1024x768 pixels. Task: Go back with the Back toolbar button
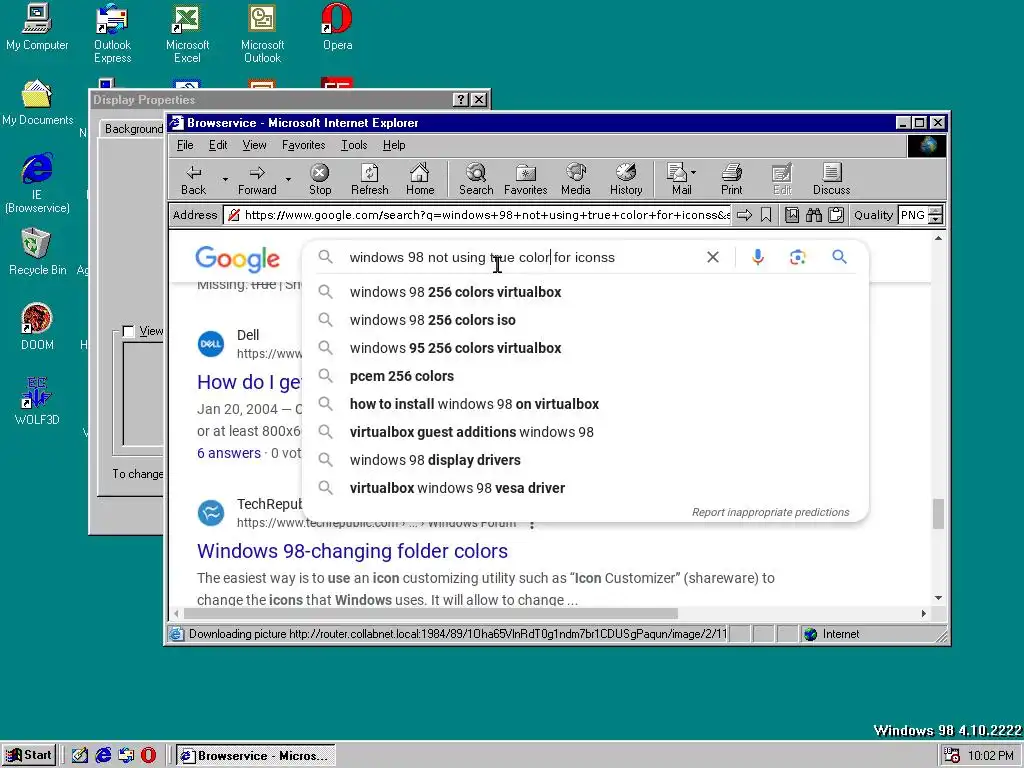(193, 180)
